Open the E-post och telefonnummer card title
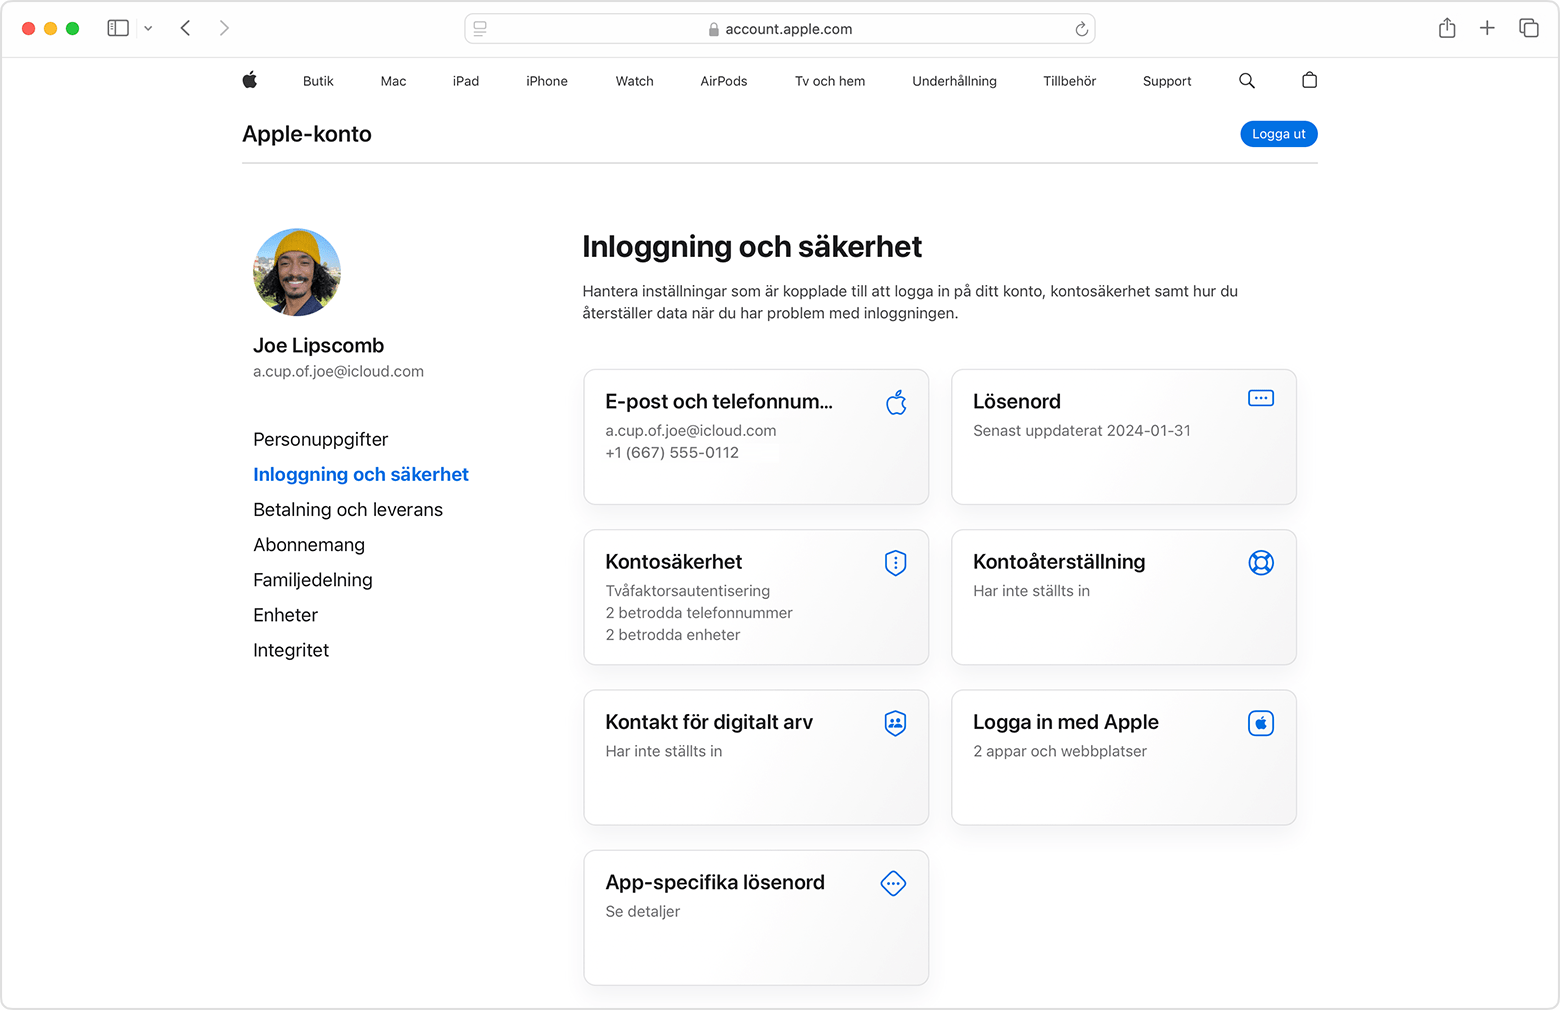The height and width of the screenshot is (1010, 1560). (x=719, y=402)
